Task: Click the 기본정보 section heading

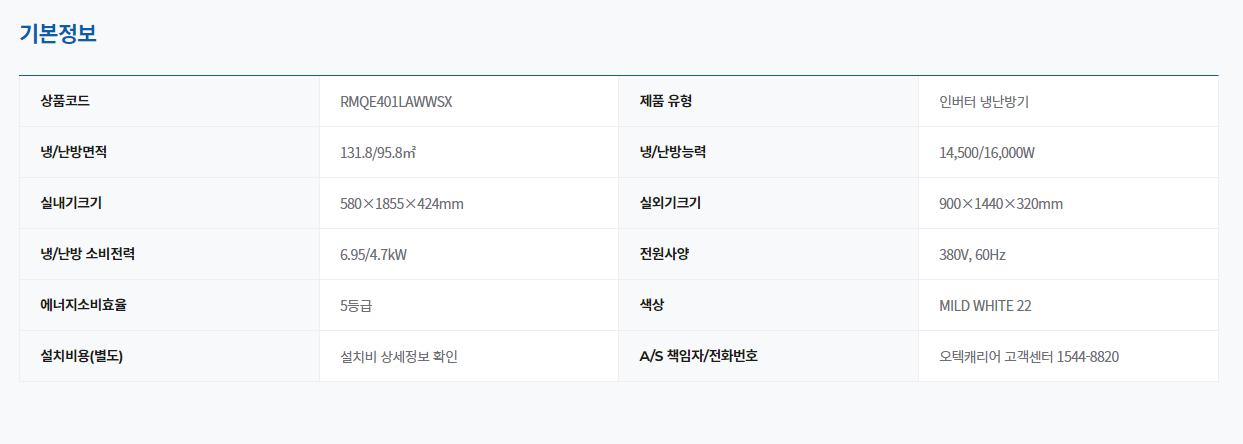Action: [58, 33]
